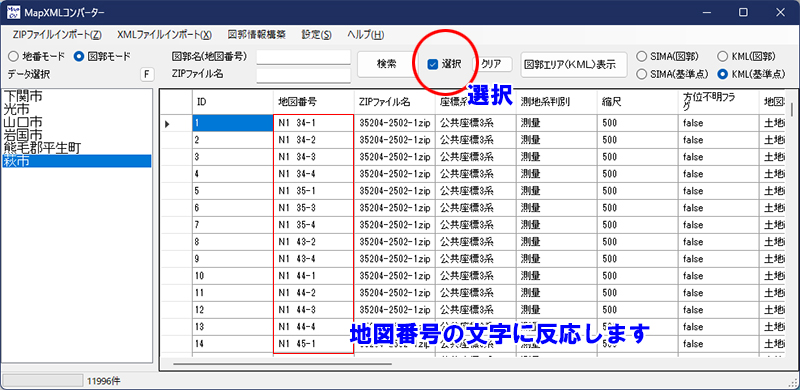Click the row selector arrow for row 1

(x=176, y=123)
